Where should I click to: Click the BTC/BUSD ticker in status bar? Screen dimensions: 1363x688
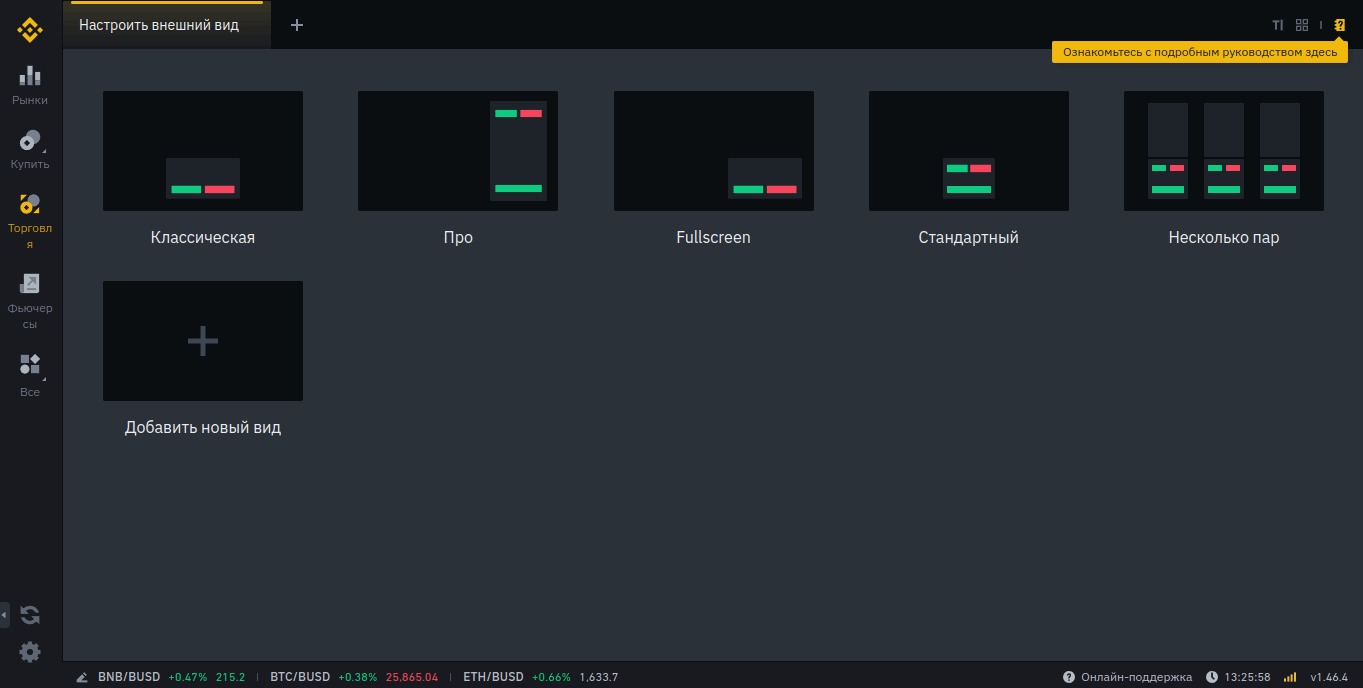pyautogui.click(x=300, y=677)
